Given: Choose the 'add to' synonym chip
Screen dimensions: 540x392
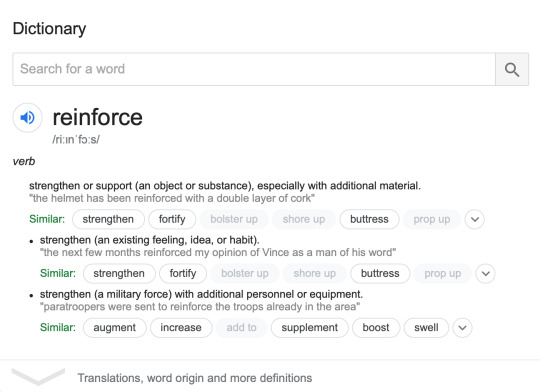Looking at the screenshot, I should click(241, 328).
